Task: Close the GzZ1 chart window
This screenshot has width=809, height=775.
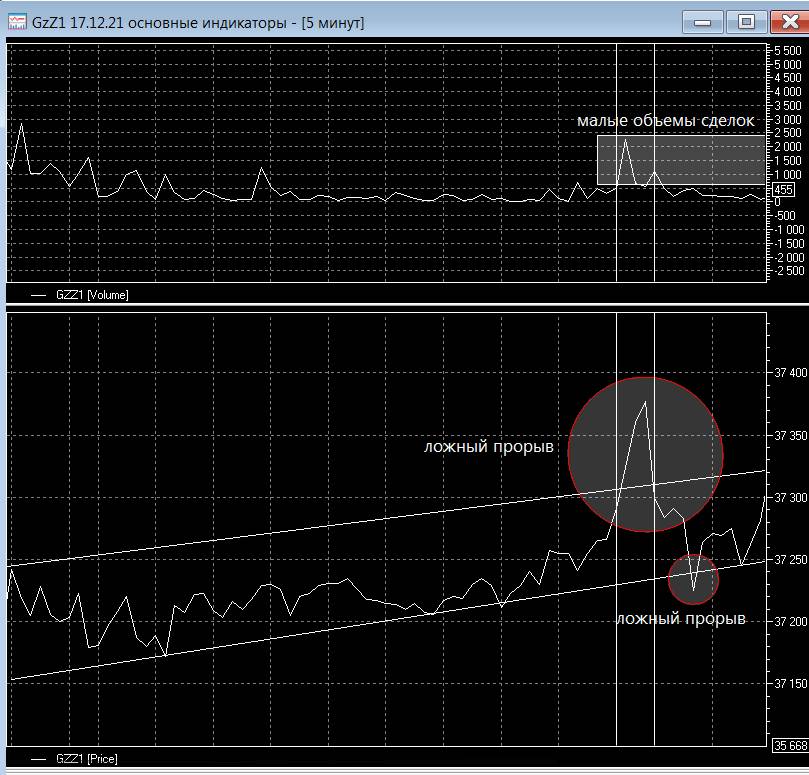Action: [789, 22]
